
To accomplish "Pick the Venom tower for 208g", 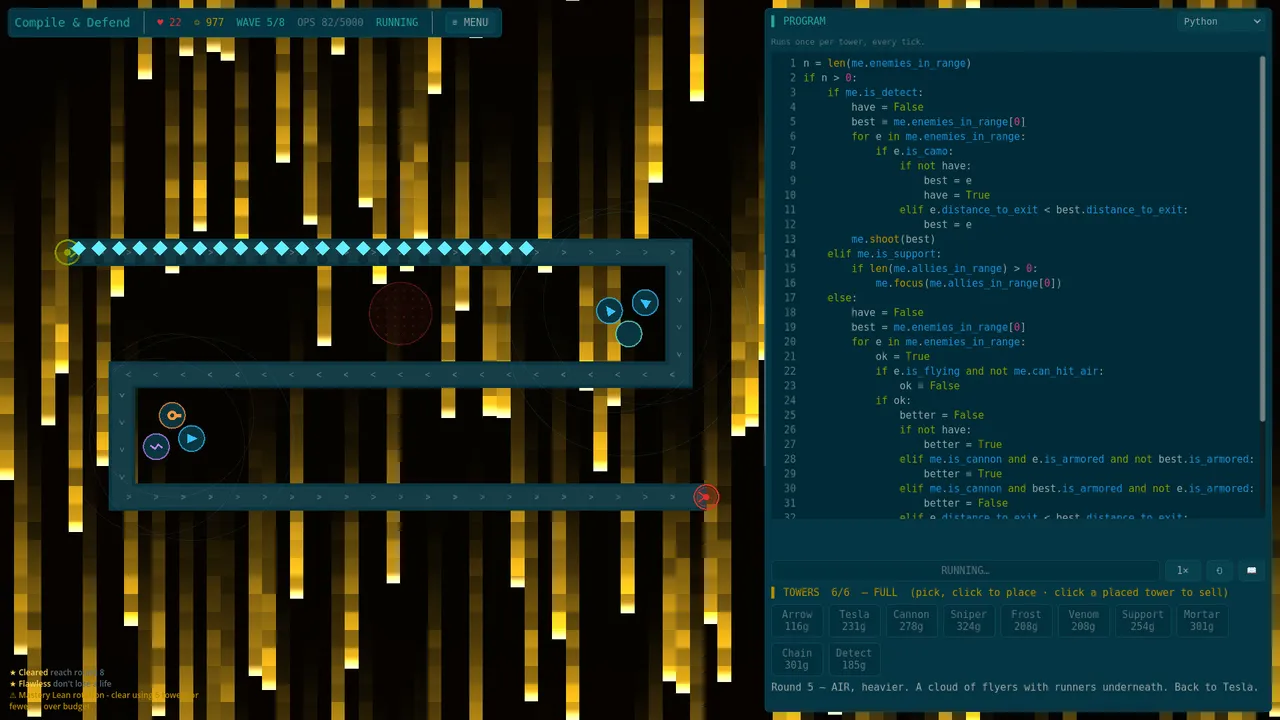I will pos(1083,620).
